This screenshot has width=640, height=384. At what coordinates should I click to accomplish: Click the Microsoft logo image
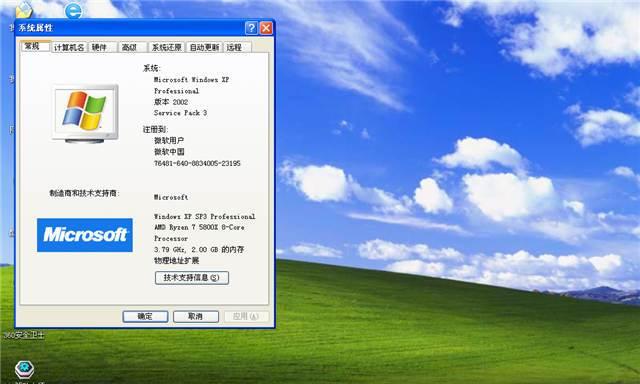point(85,235)
